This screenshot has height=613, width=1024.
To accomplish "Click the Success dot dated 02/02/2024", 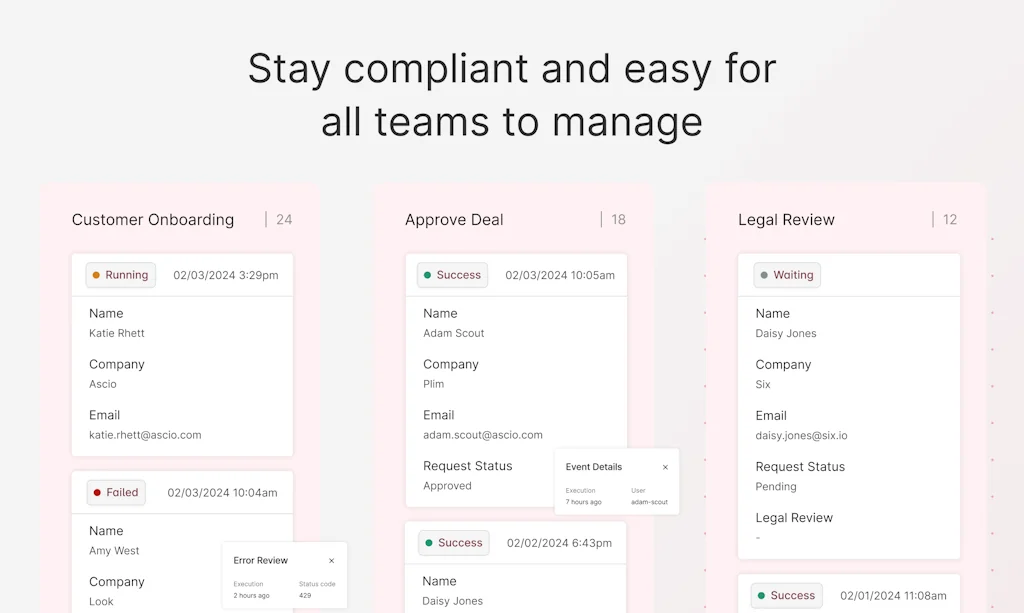I will click(x=431, y=542).
